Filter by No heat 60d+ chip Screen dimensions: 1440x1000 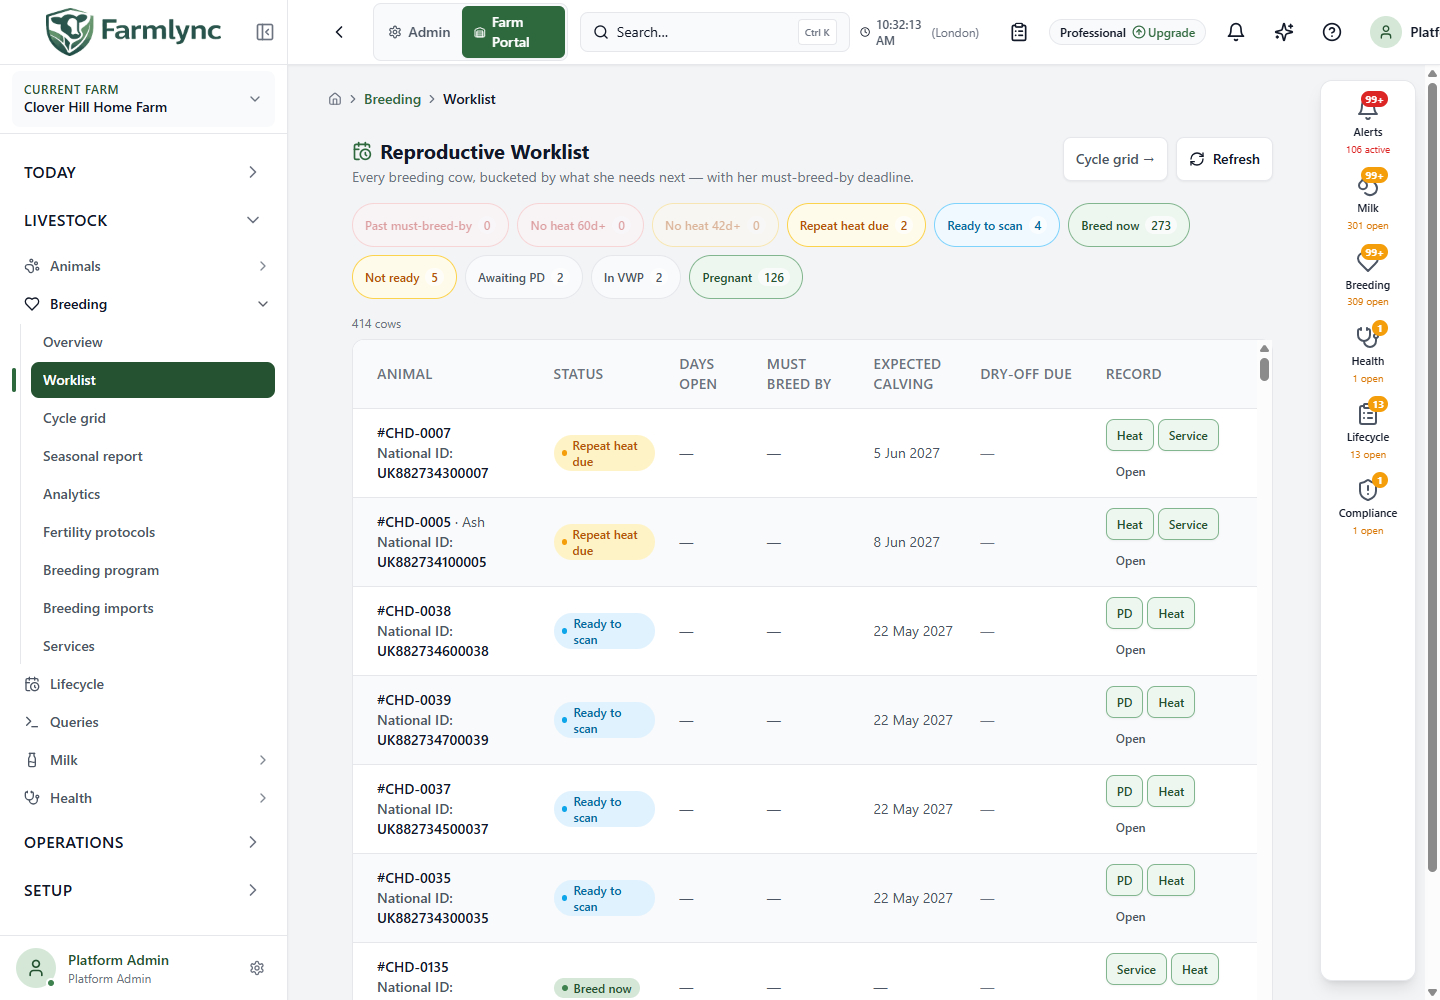point(579,226)
